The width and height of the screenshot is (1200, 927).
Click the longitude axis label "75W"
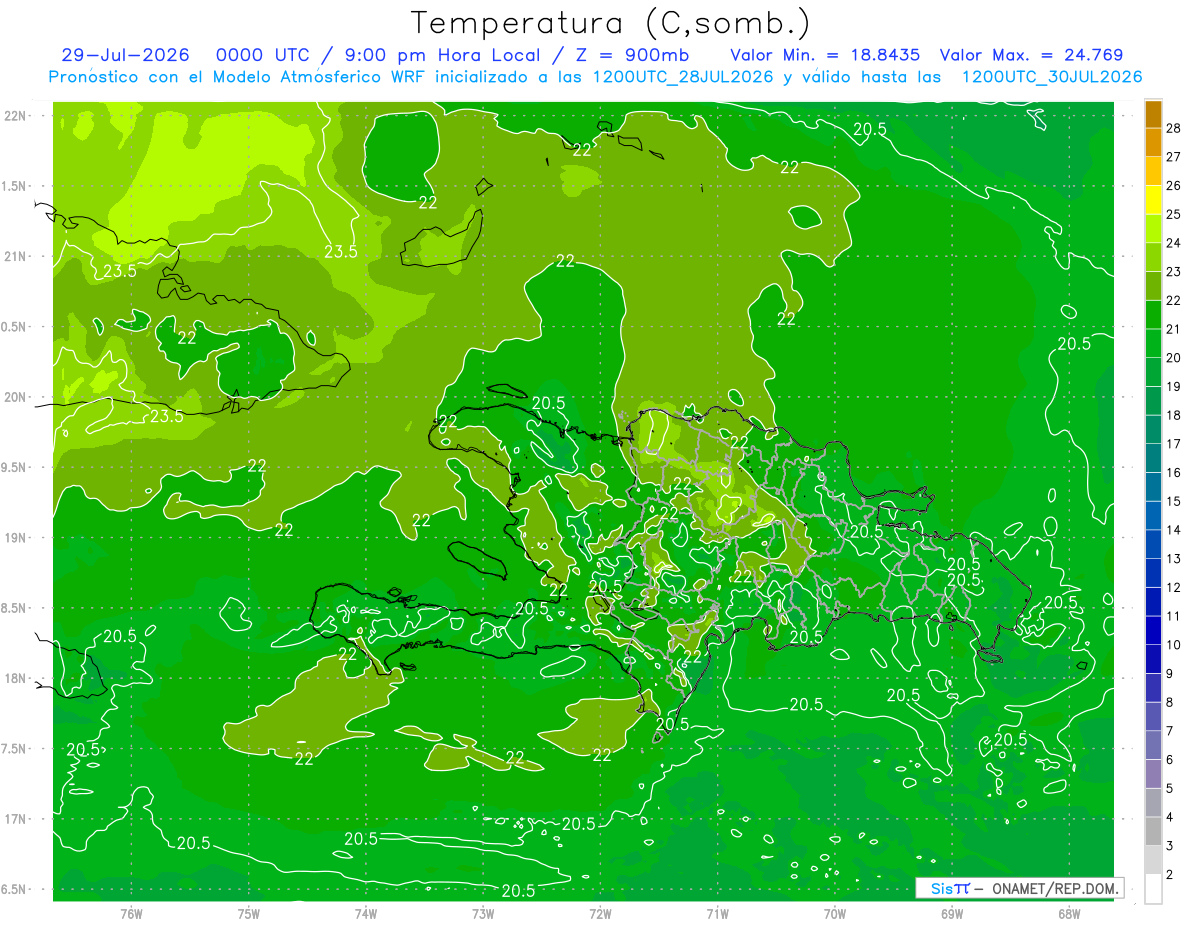tap(249, 914)
